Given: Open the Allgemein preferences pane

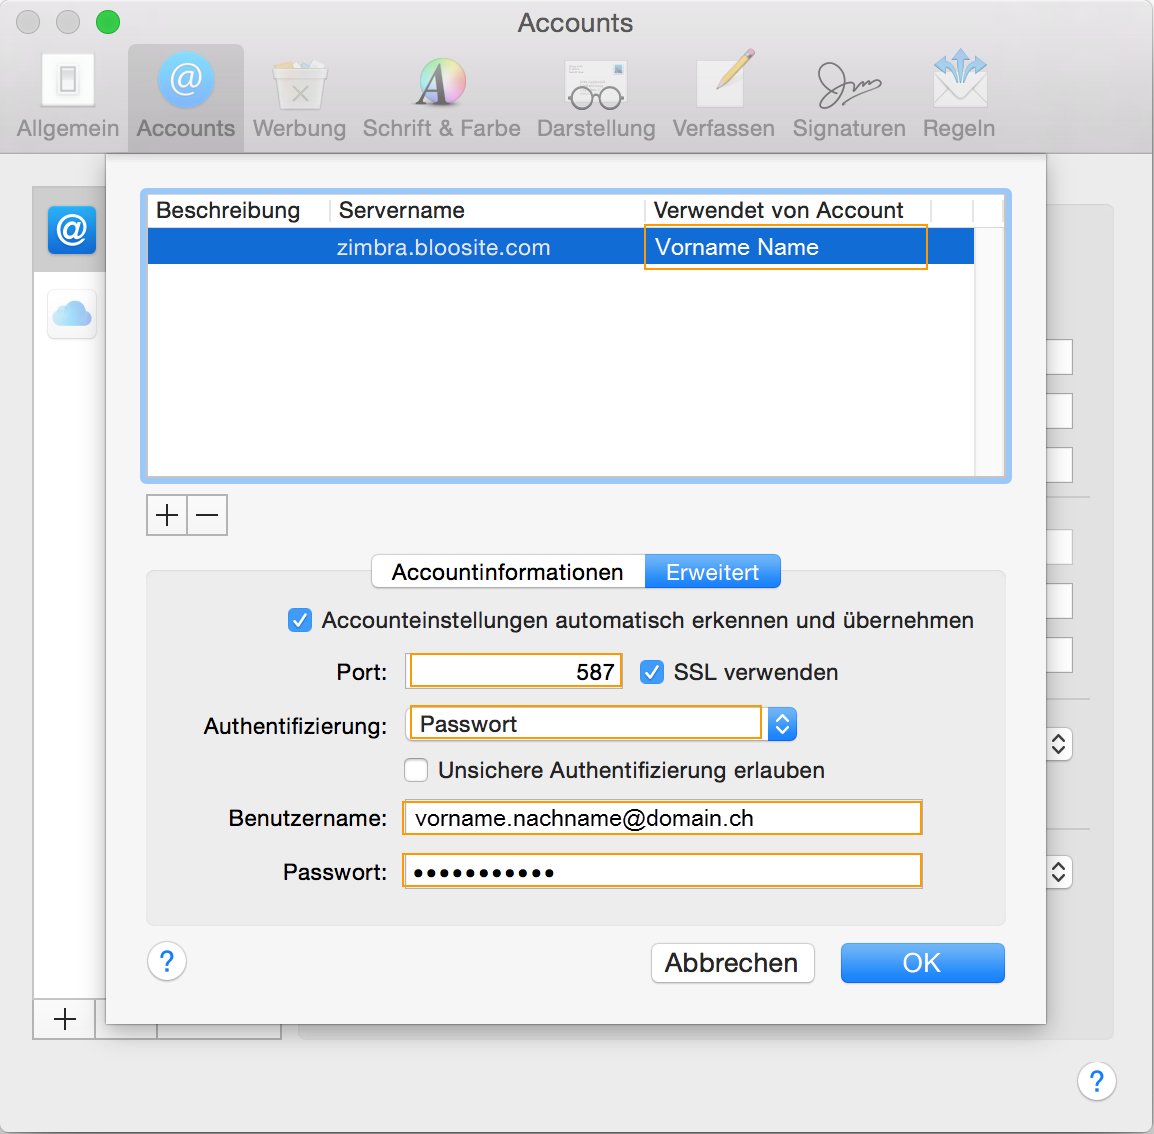Looking at the screenshot, I should [x=68, y=97].
